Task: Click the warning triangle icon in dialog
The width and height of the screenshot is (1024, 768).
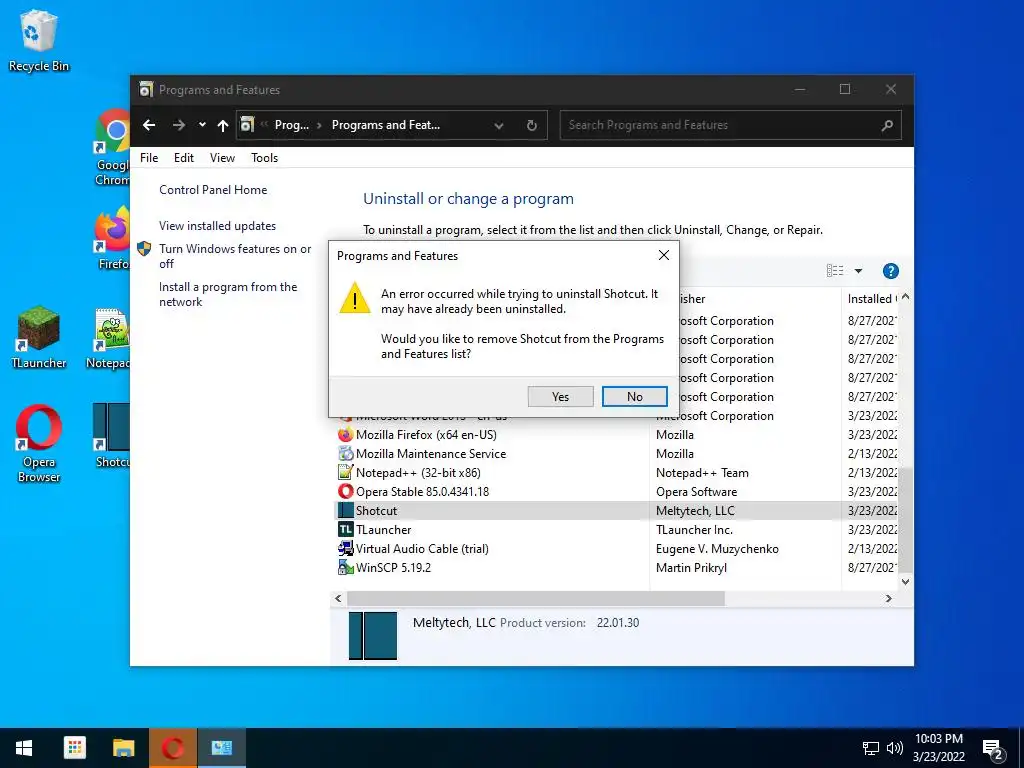Action: point(355,298)
